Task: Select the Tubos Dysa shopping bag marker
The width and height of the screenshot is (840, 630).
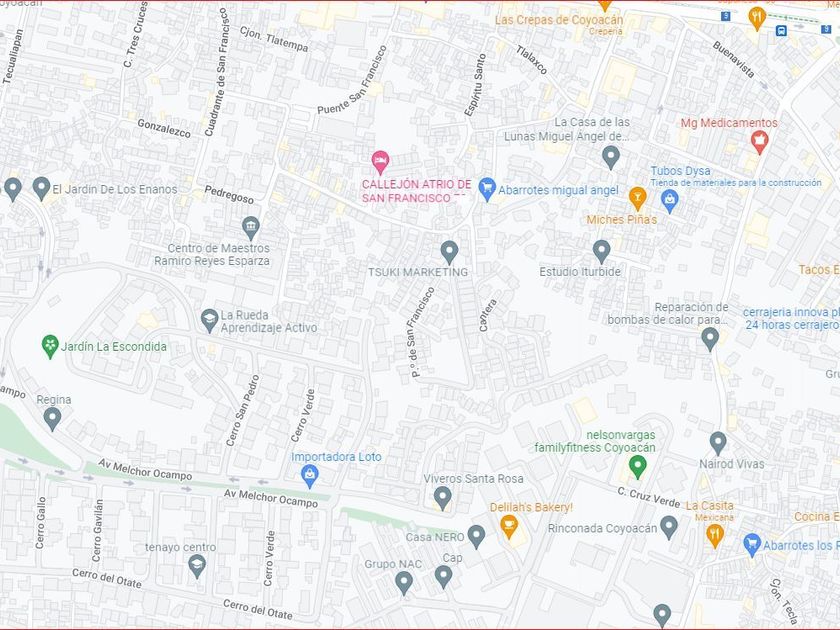Action: [670, 201]
